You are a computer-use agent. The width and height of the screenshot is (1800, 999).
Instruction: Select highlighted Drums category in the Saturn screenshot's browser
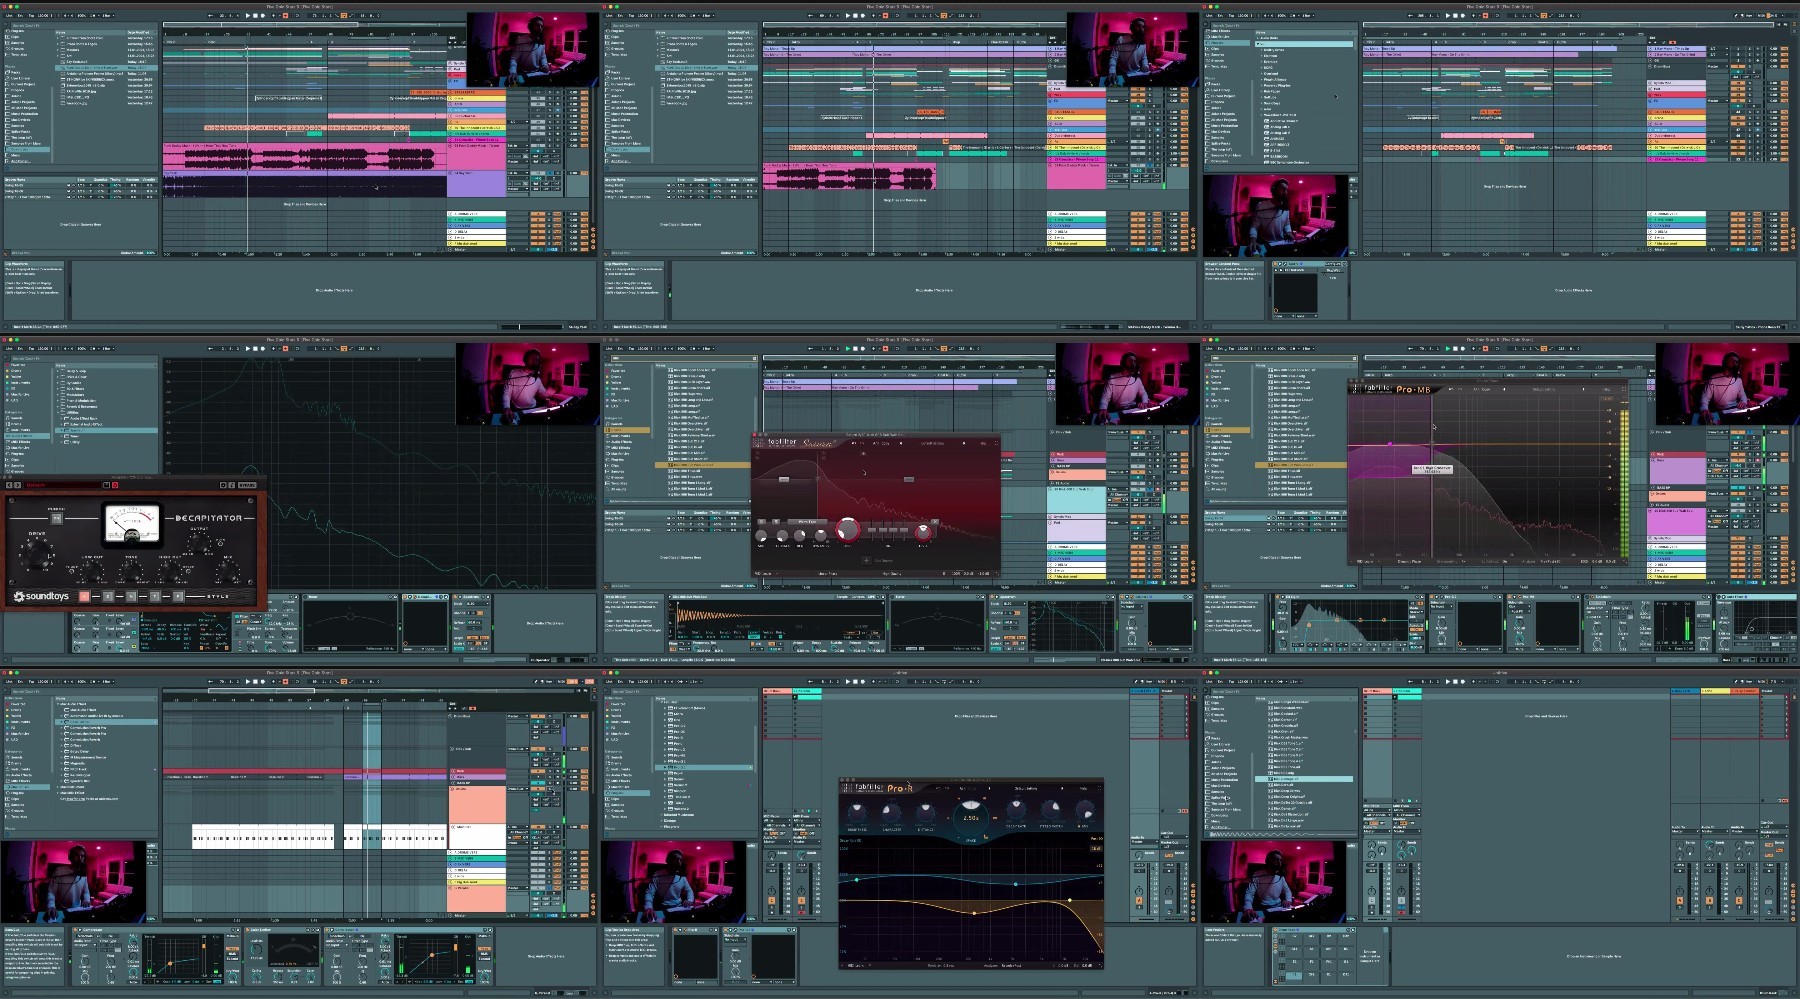coord(627,430)
